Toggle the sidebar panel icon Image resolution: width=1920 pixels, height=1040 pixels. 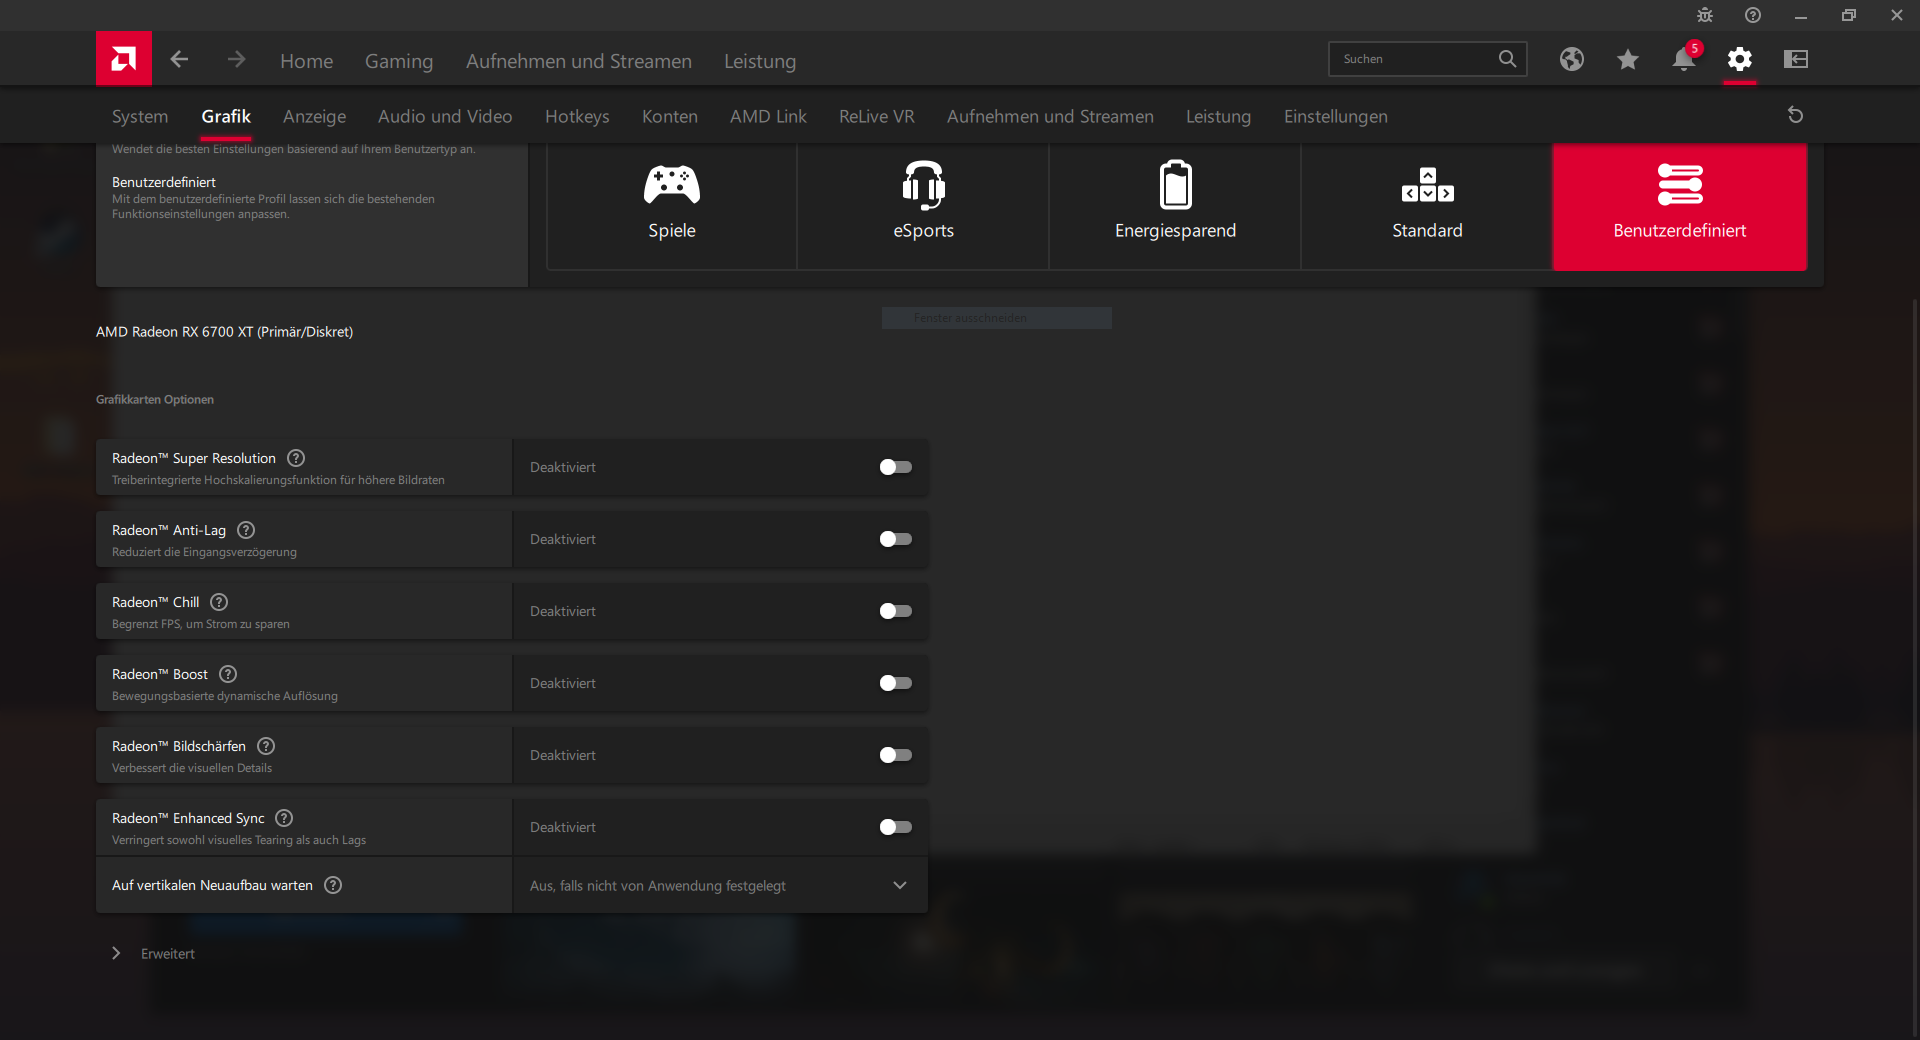[1796, 59]
